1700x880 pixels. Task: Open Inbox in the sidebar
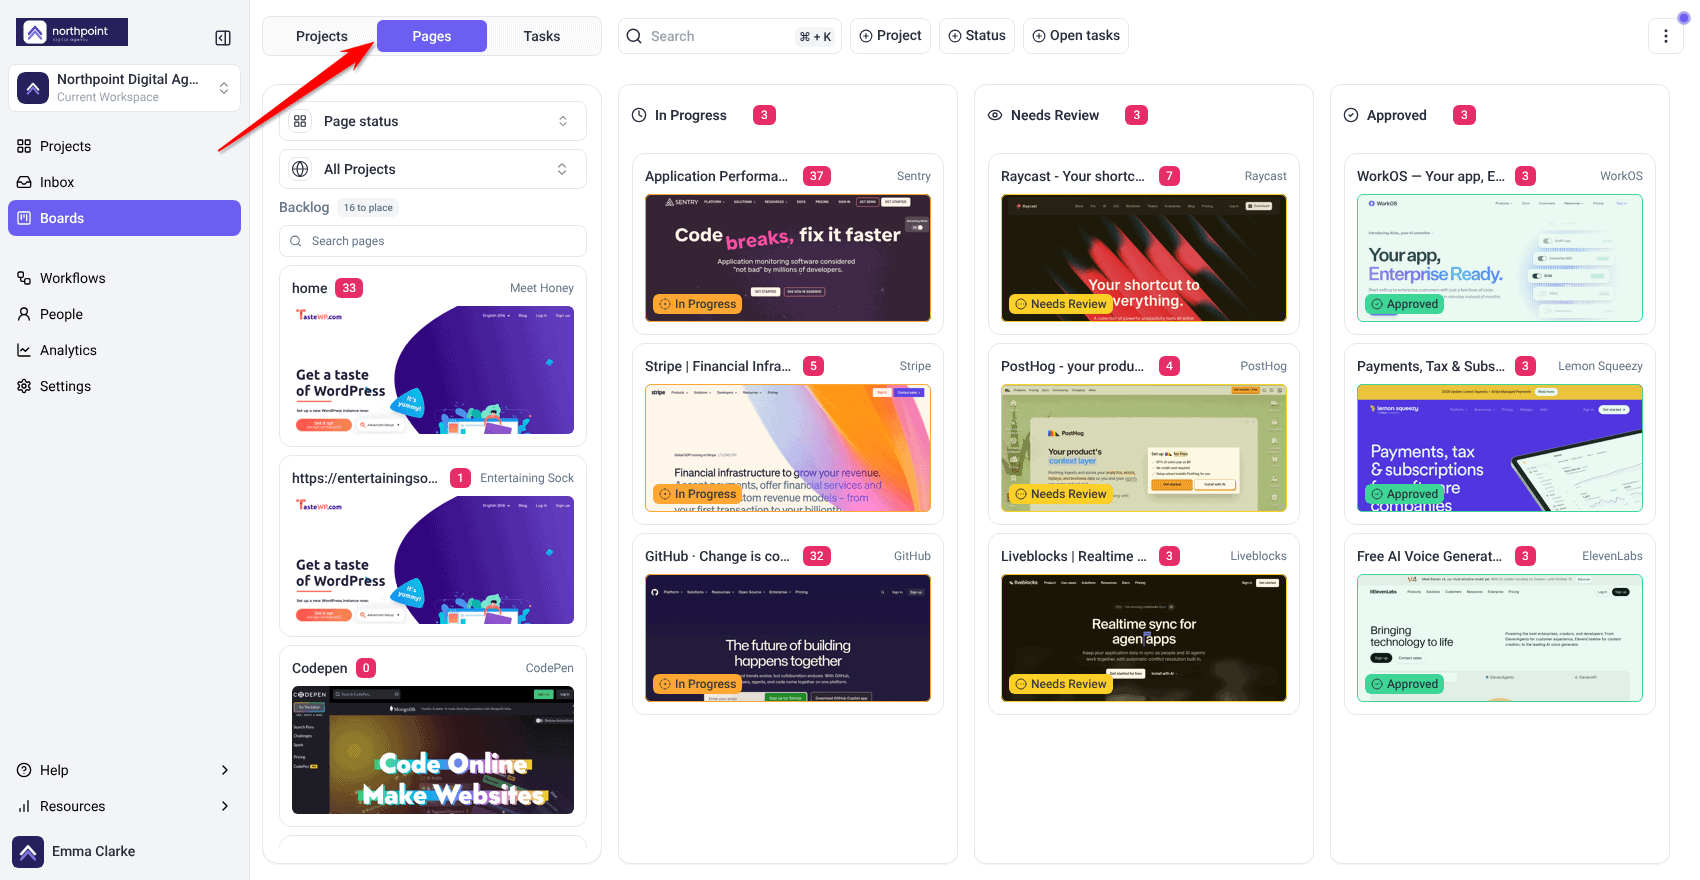pyautogui.click(x=124, y=182)
